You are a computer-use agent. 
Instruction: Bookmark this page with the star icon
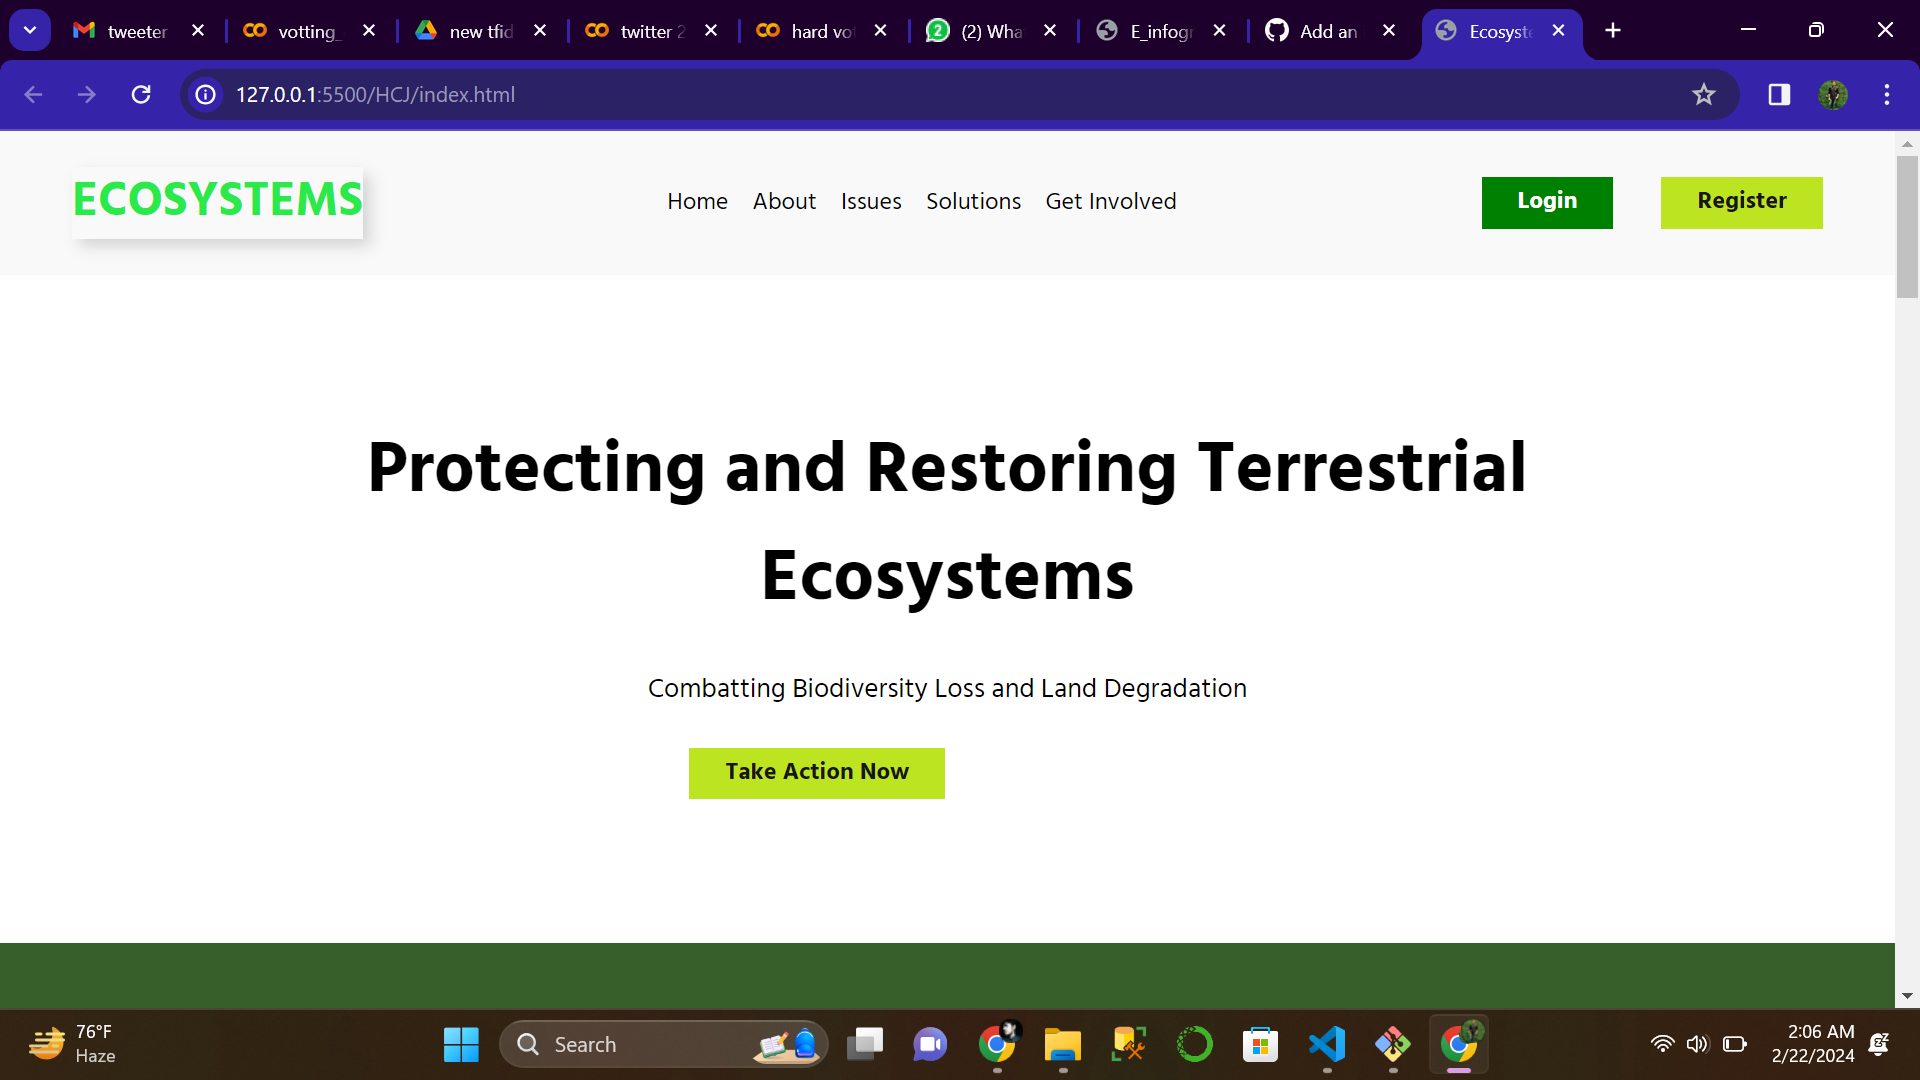click(x=1704, y=95)
